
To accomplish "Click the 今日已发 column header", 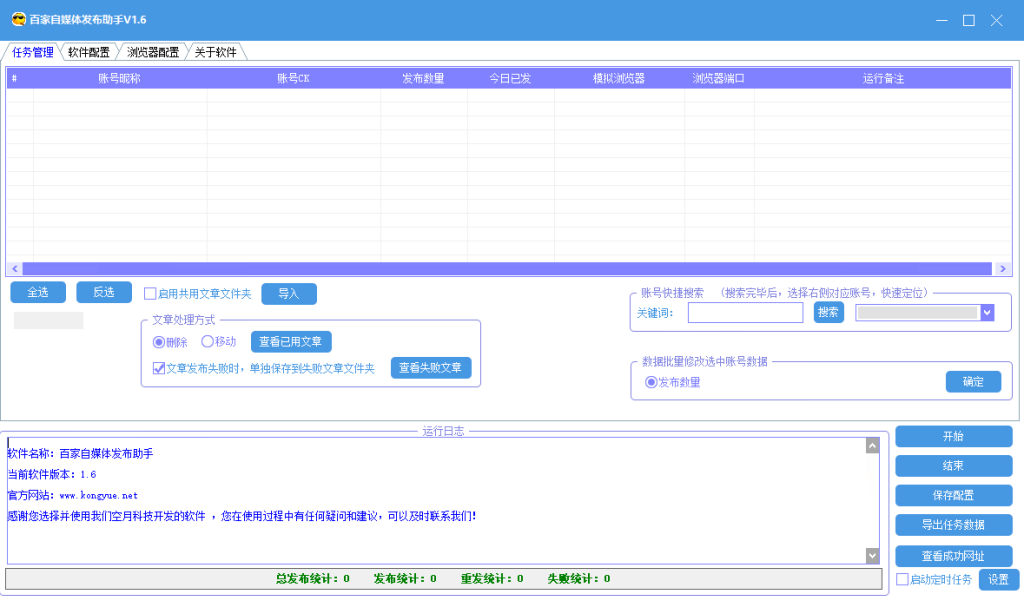I will pyautogui.click(x=510, y=78).
